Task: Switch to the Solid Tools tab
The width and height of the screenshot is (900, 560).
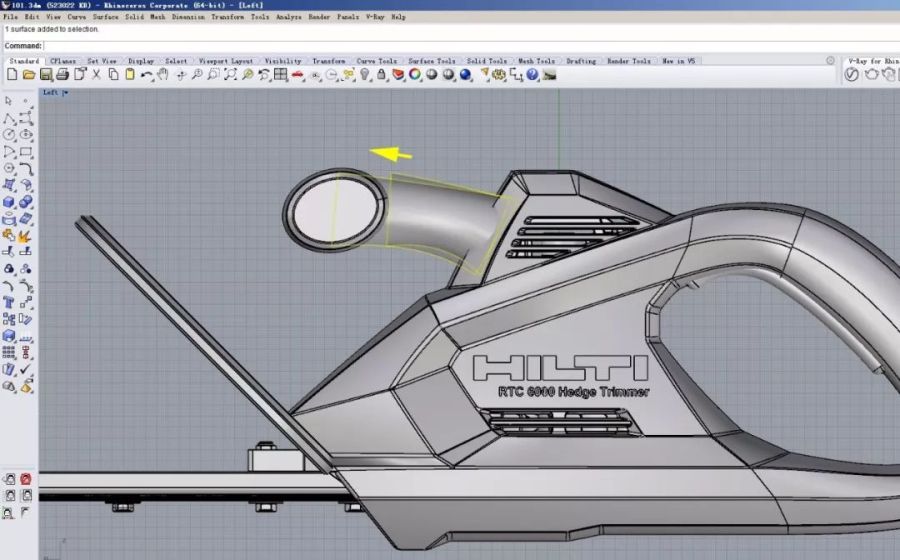Action: [x=487, y=61]
